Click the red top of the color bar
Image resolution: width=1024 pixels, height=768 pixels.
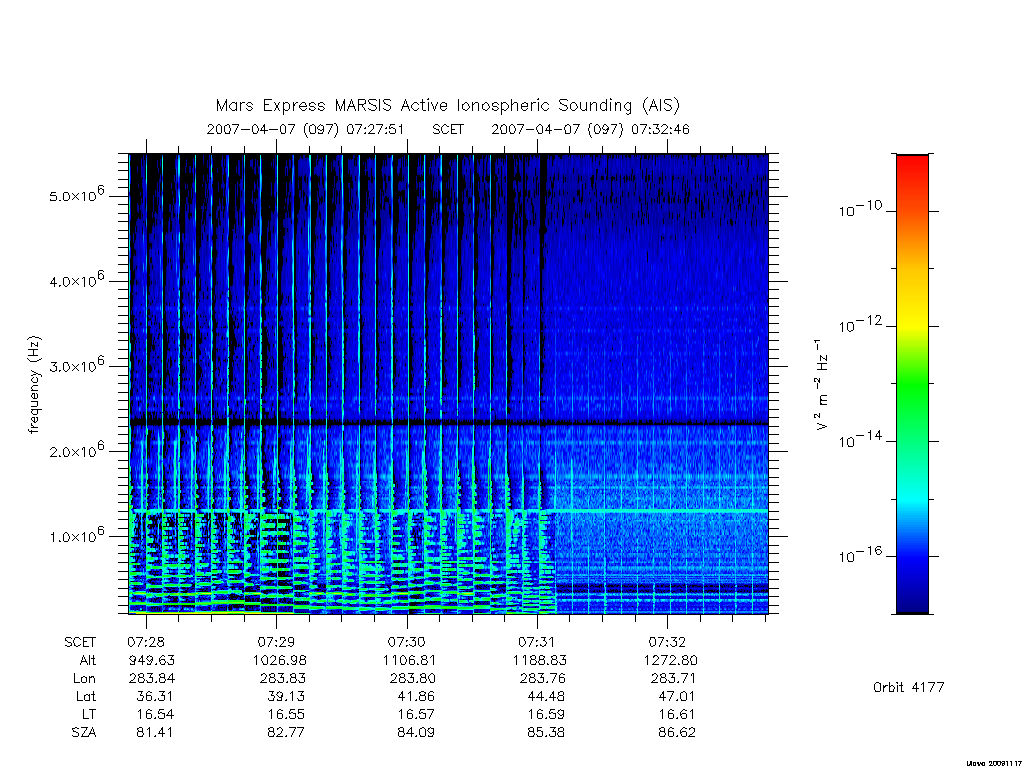point(912,168)
